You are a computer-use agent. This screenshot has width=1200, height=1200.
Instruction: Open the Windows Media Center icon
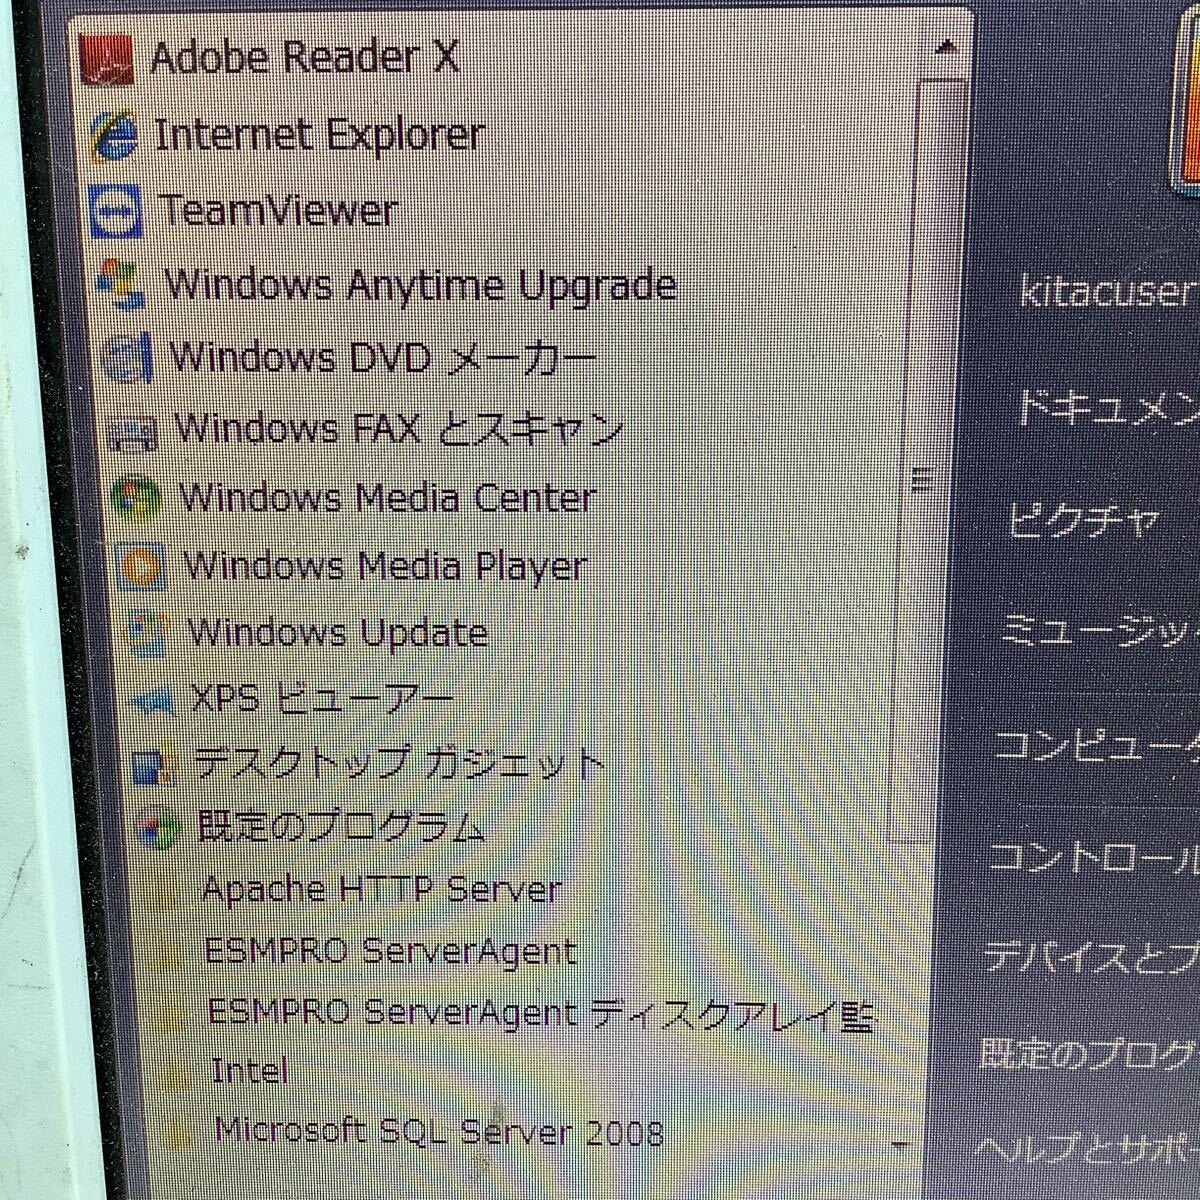click(x=136, y=499)
